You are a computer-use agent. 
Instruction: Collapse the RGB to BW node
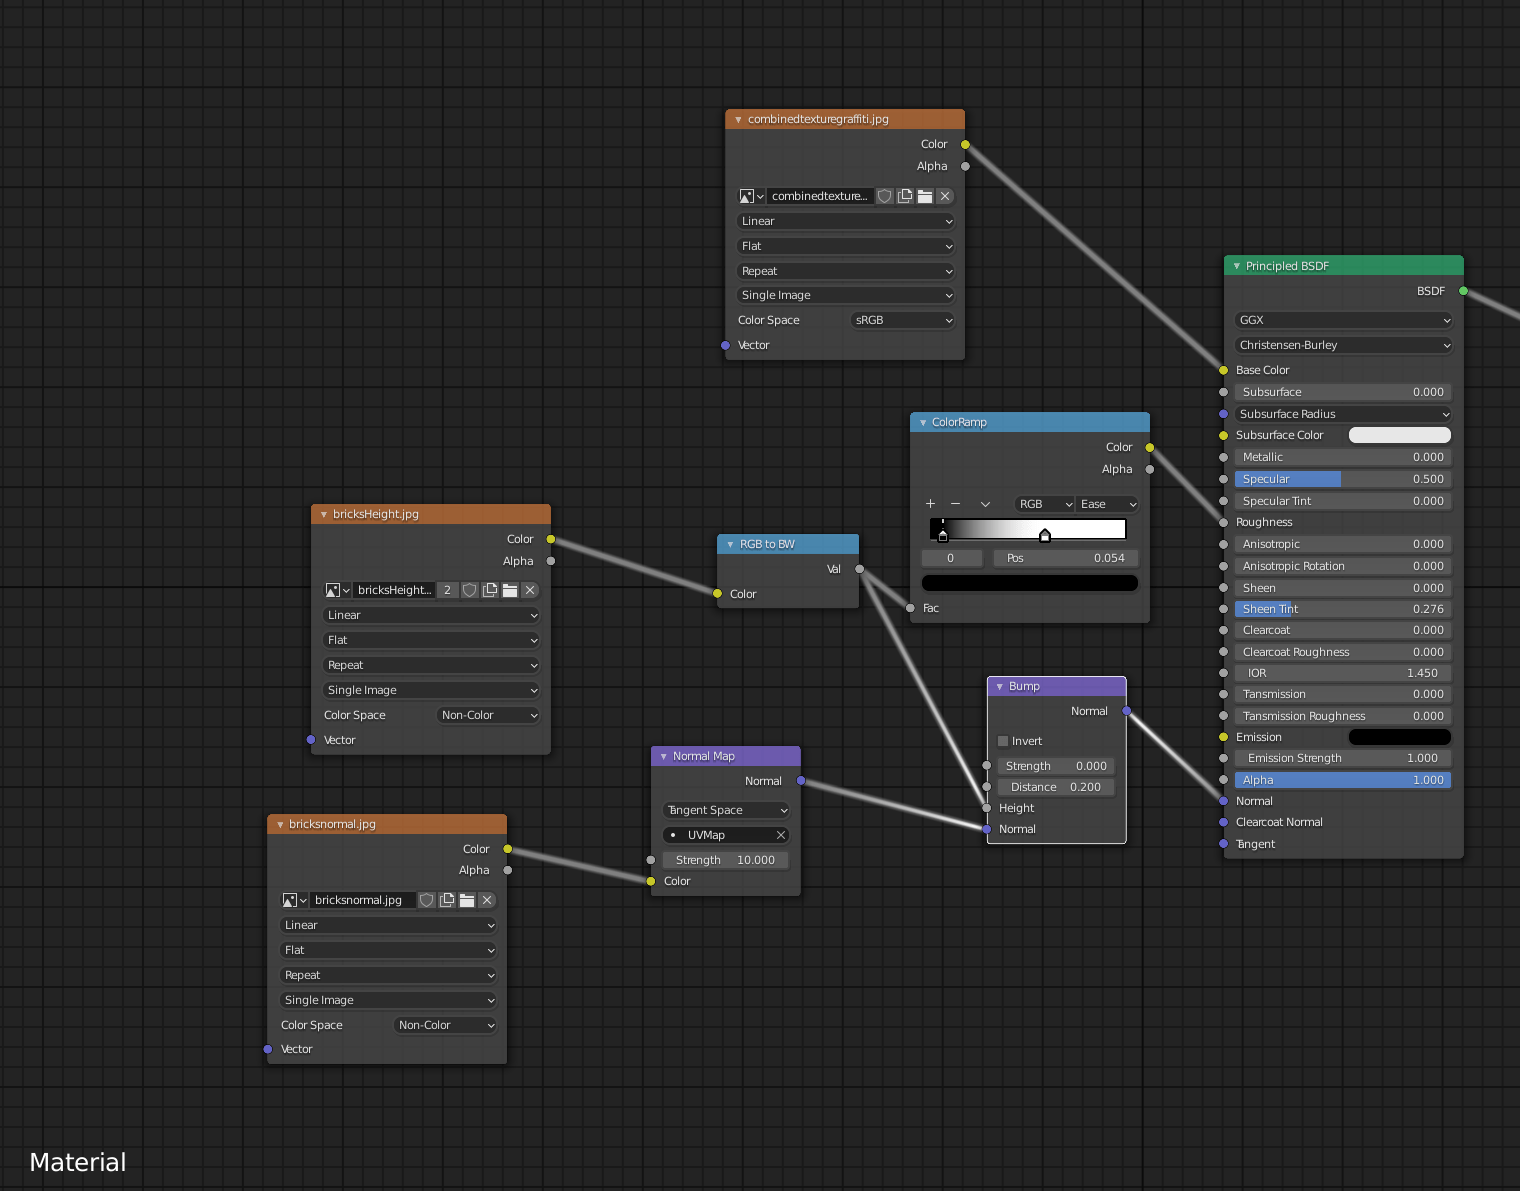coord(729,544)
